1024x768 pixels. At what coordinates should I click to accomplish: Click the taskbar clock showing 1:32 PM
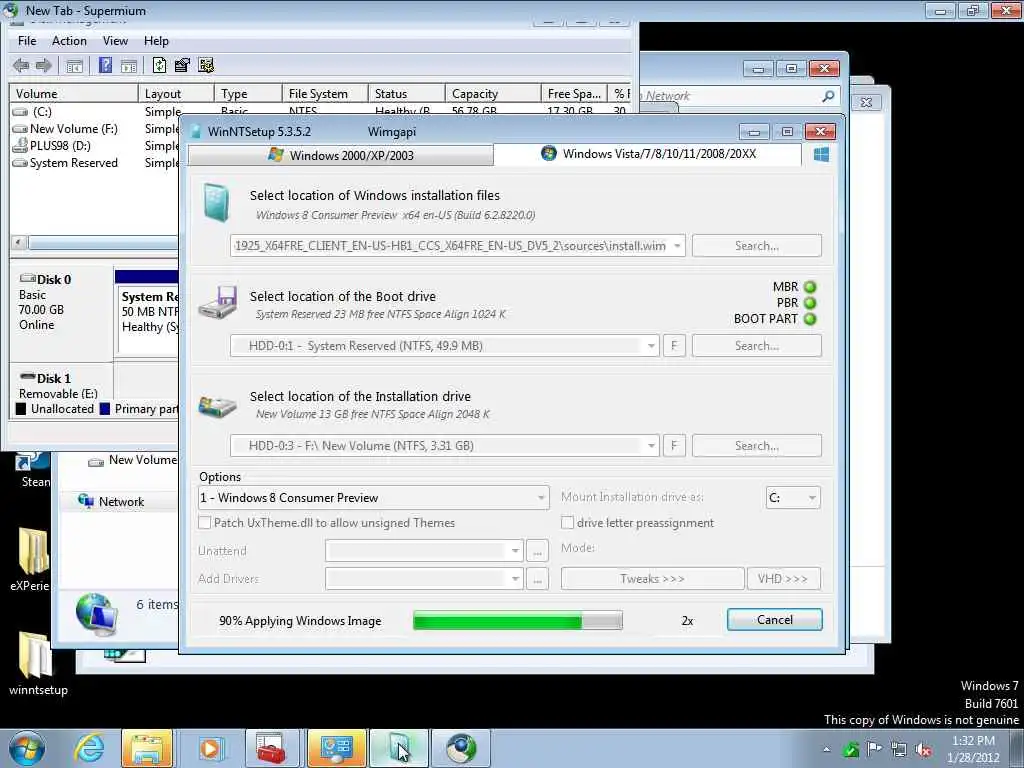coord(973,749)
